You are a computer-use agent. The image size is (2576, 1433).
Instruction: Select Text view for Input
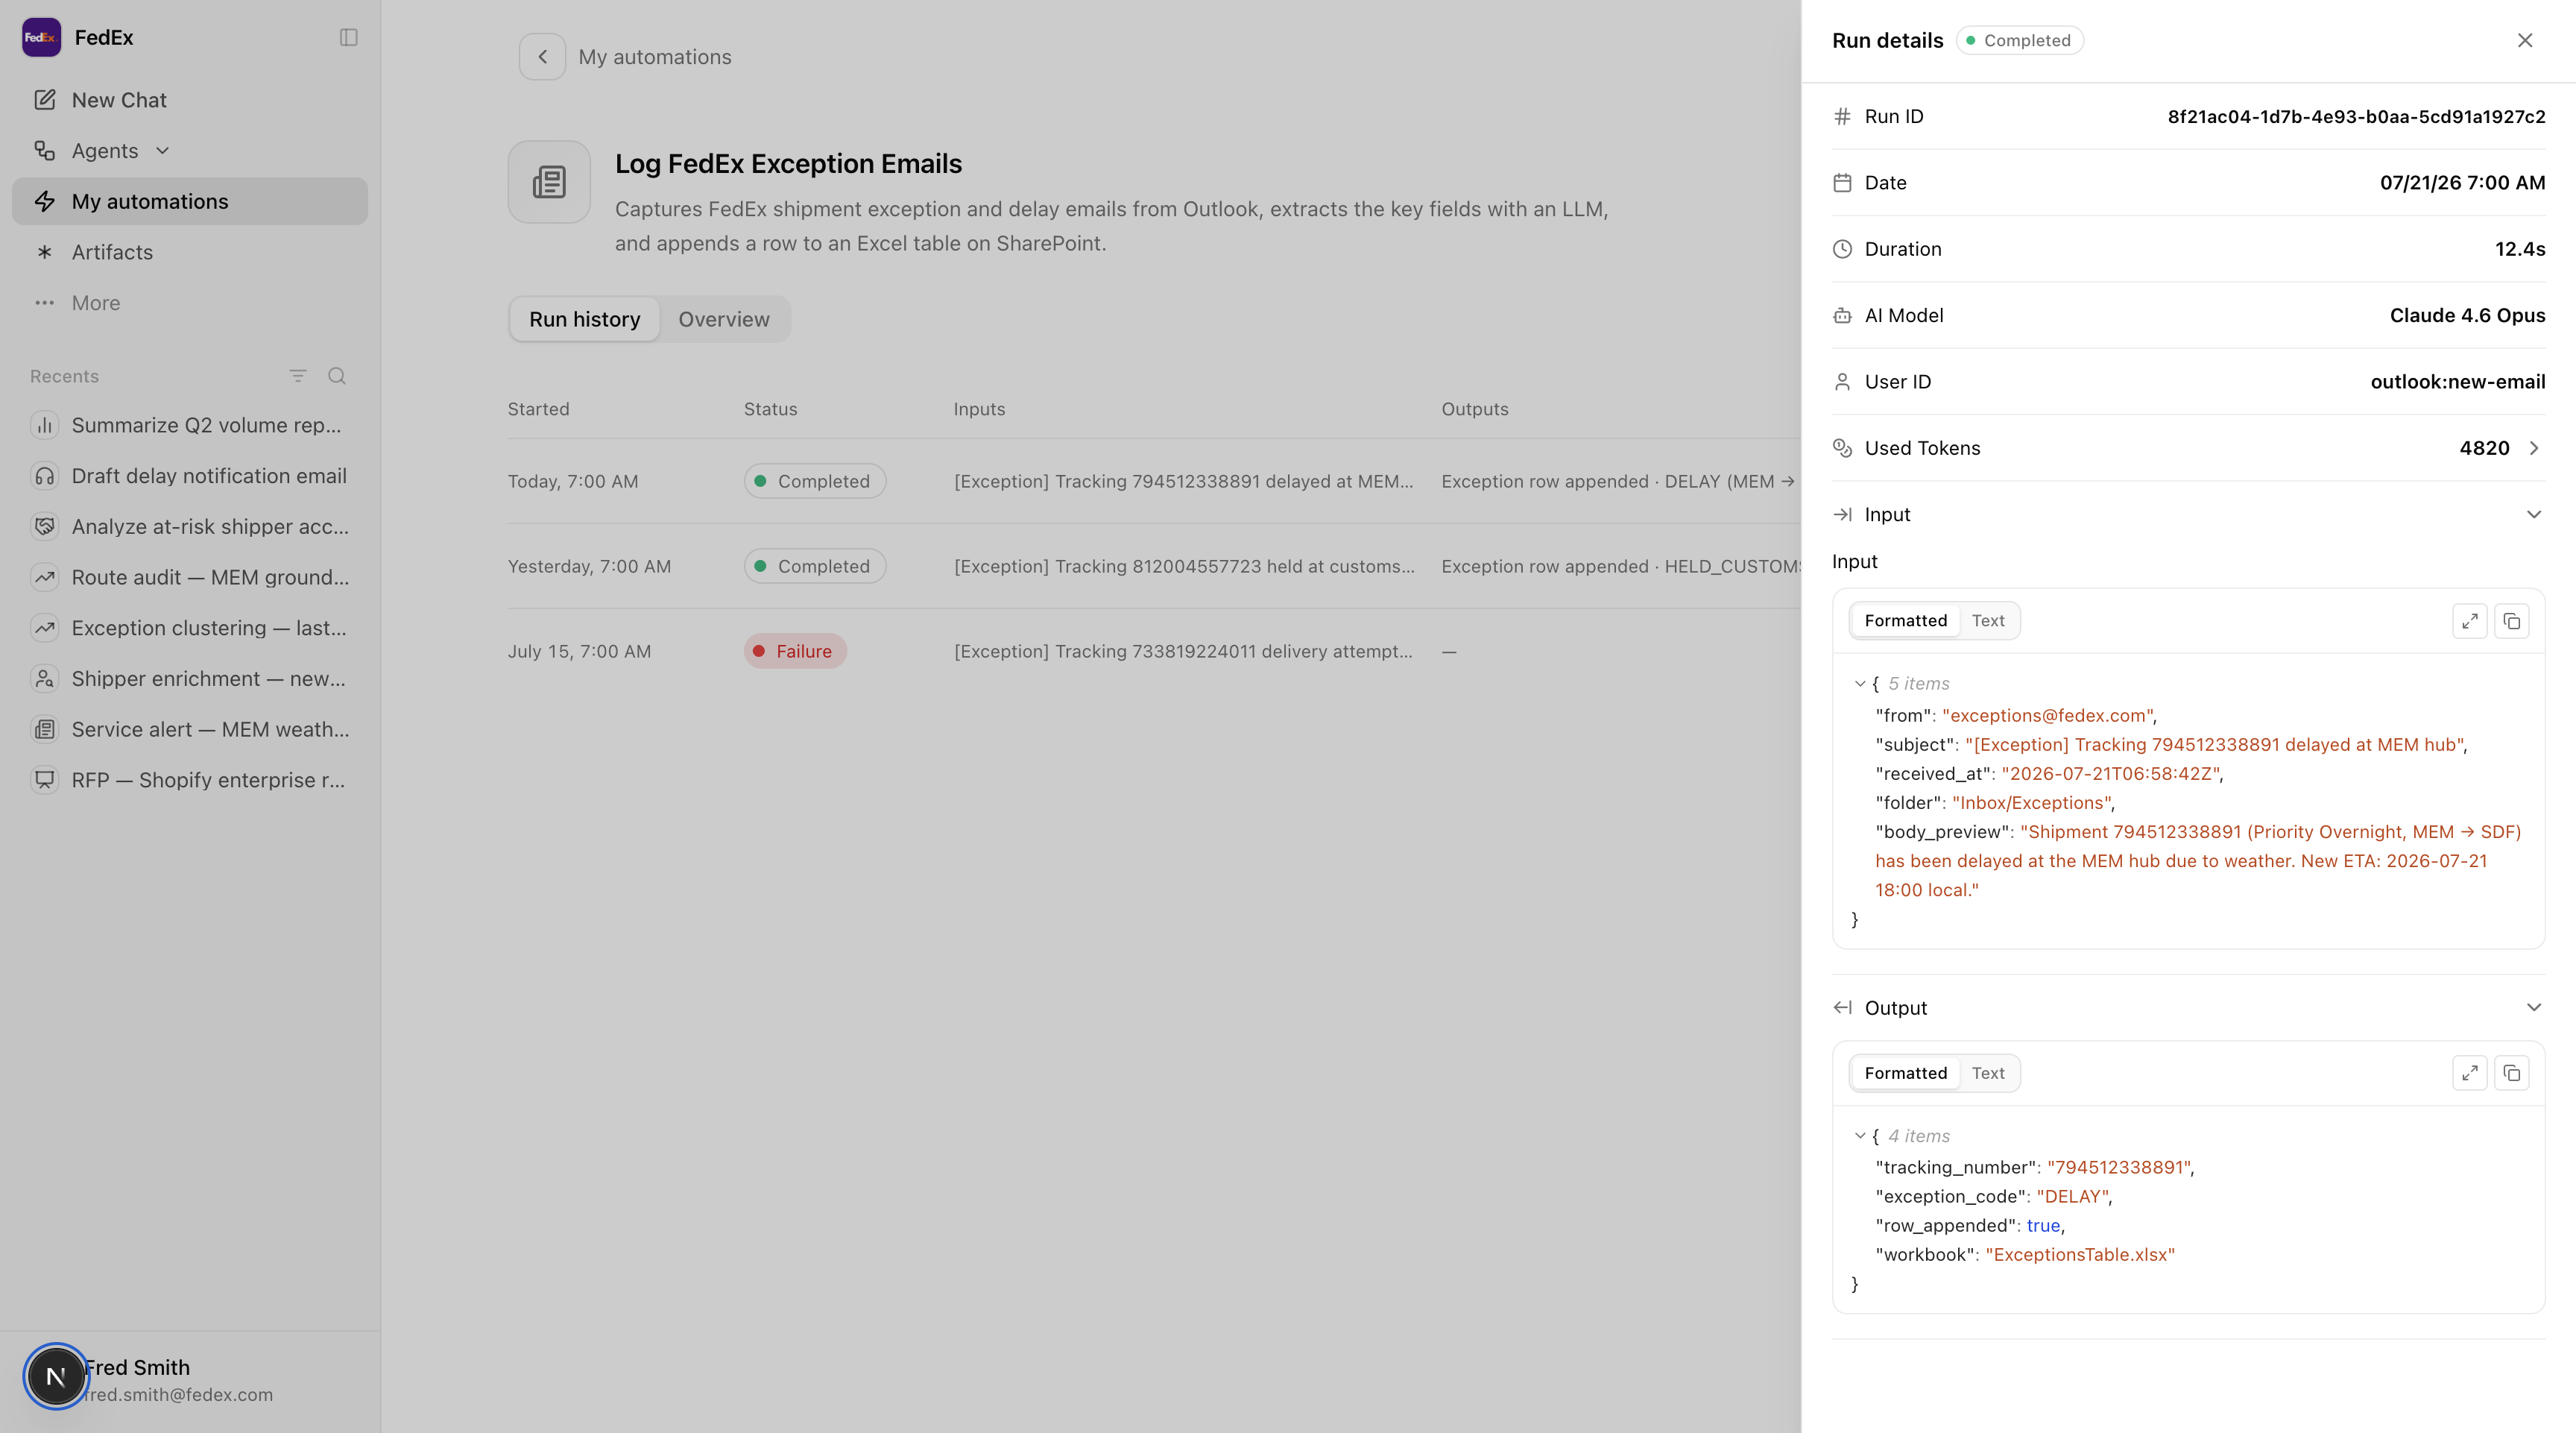(1987, 621)
